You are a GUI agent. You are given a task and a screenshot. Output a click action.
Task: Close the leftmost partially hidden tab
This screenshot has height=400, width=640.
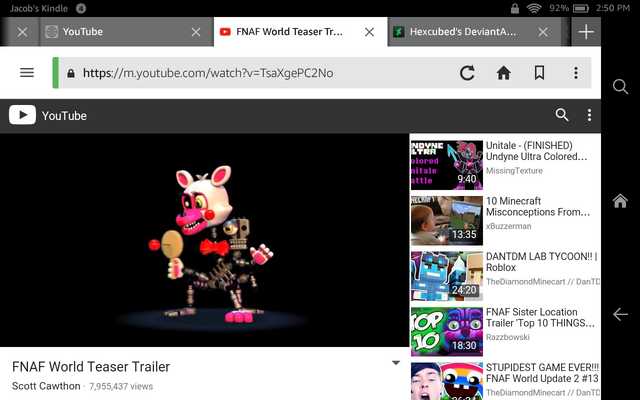(22, 32)
